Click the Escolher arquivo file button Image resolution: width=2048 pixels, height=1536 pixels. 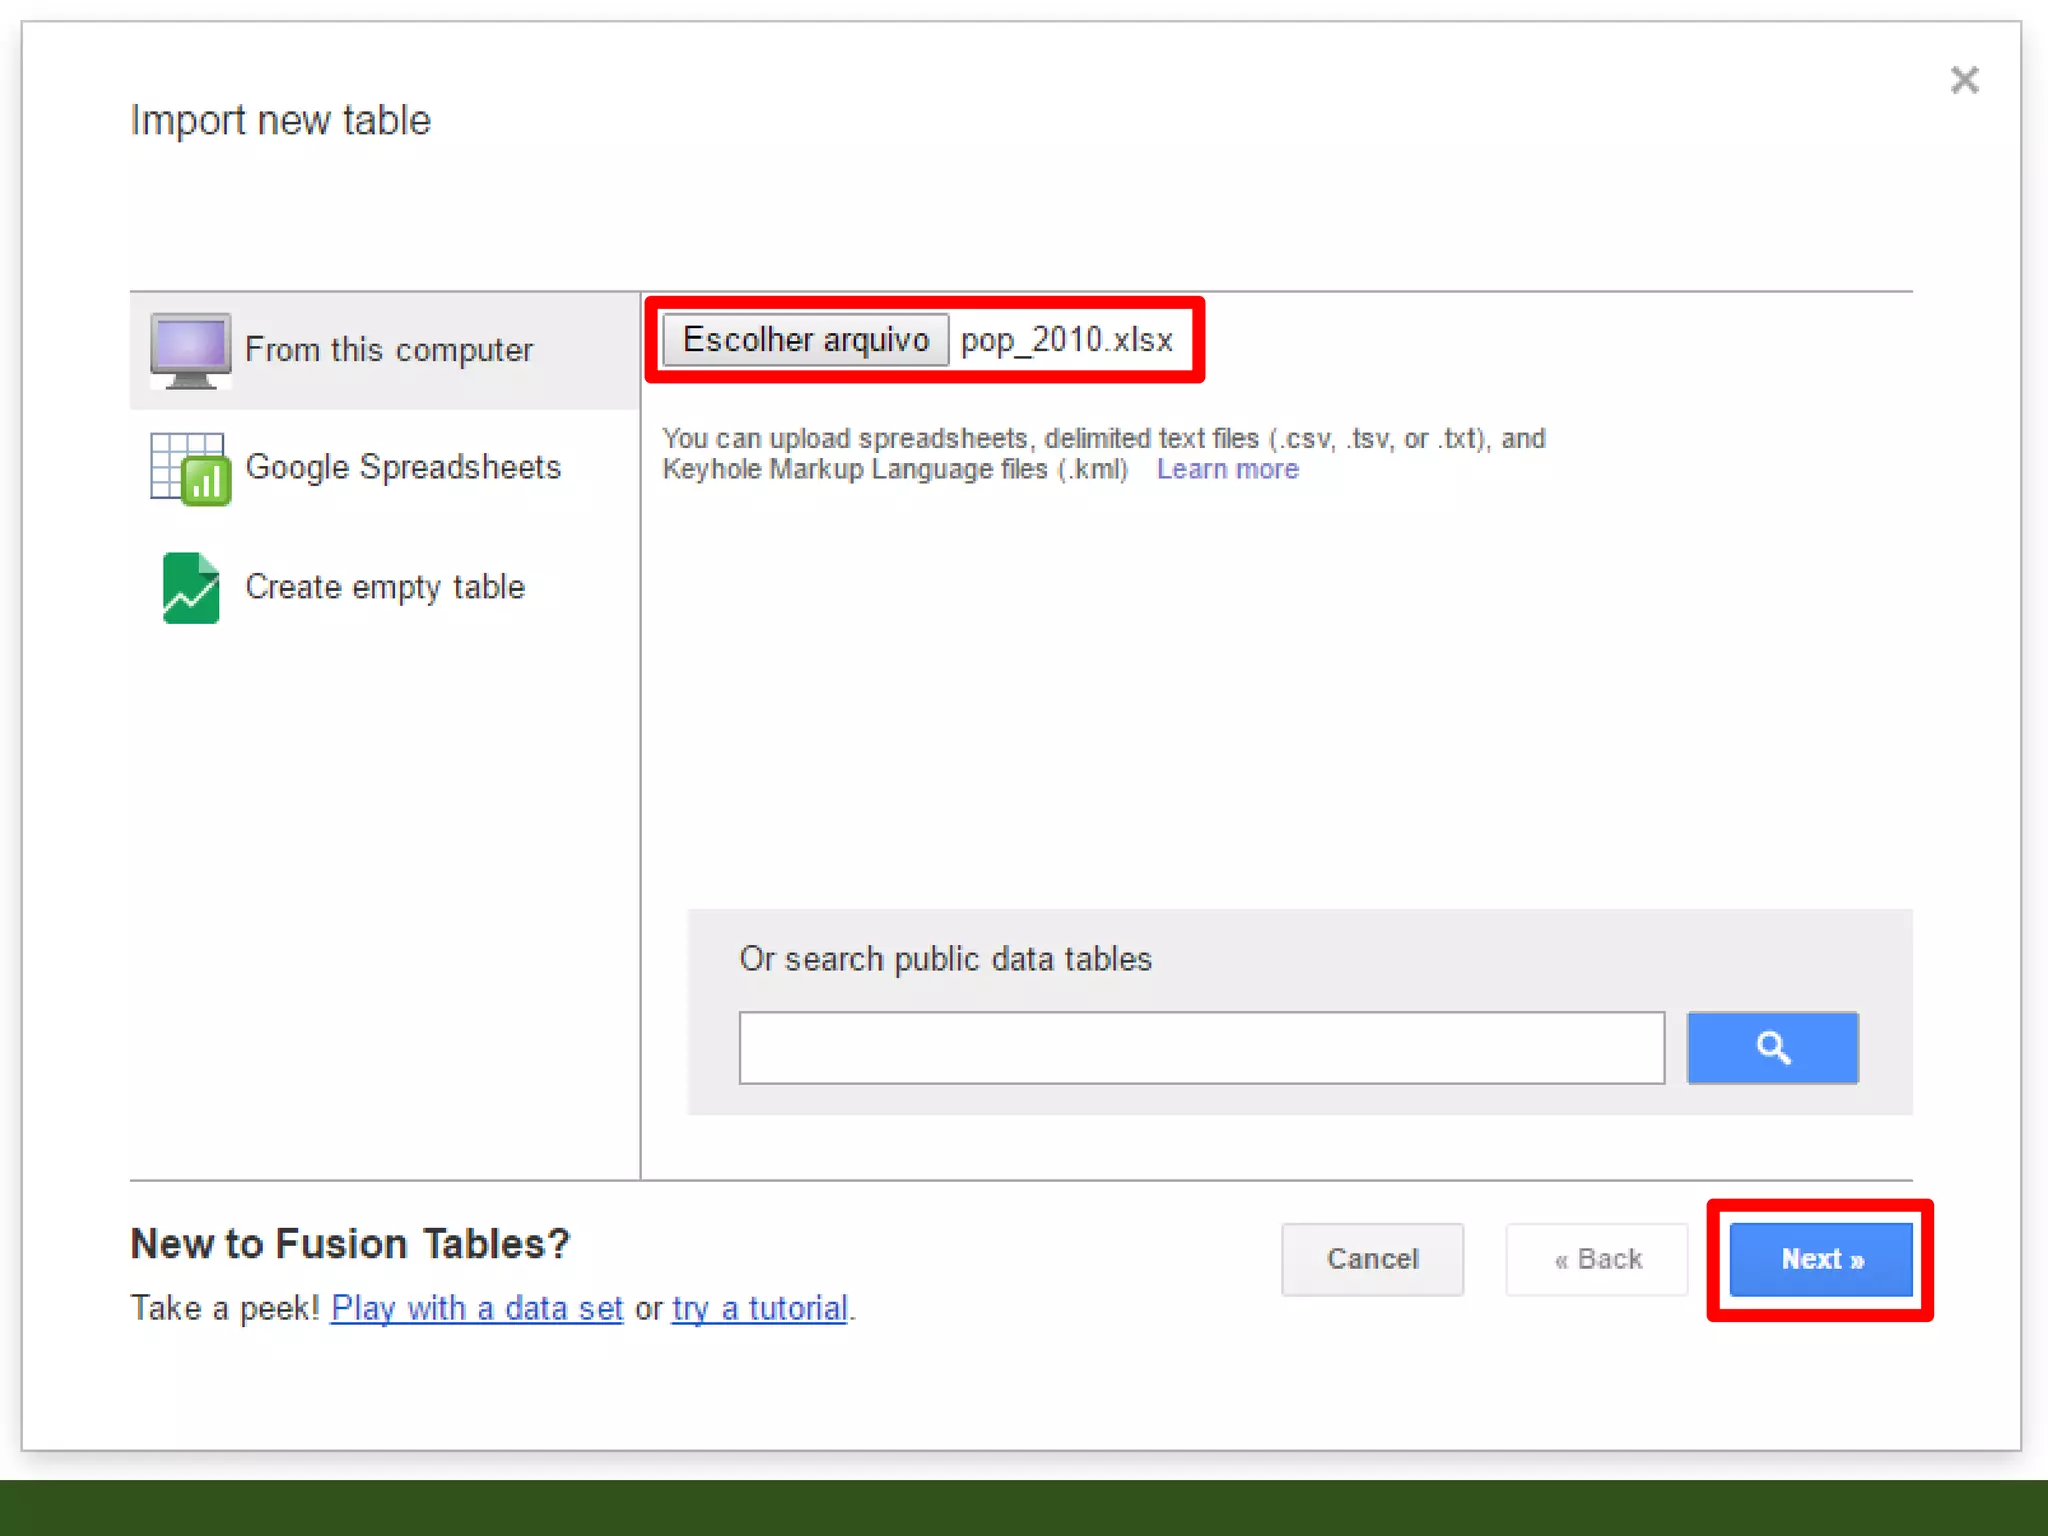(x=805, y=340)
